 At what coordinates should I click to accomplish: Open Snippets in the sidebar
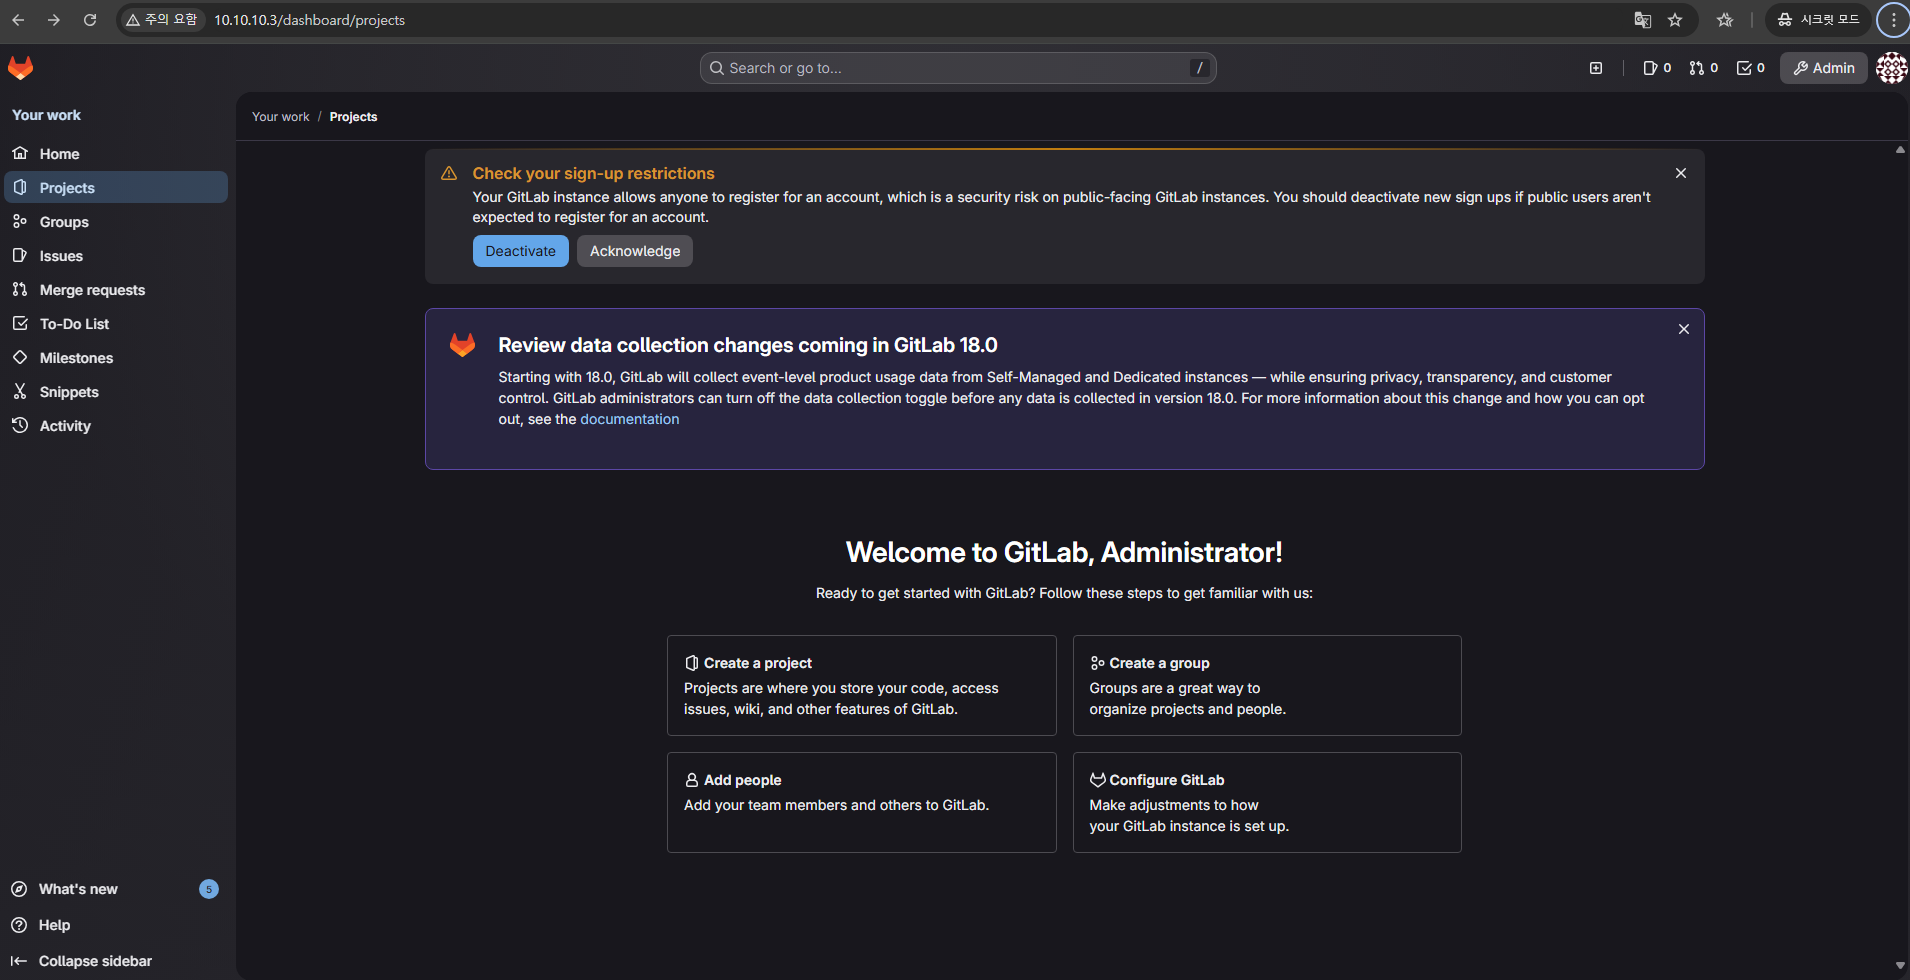[116, 392]
